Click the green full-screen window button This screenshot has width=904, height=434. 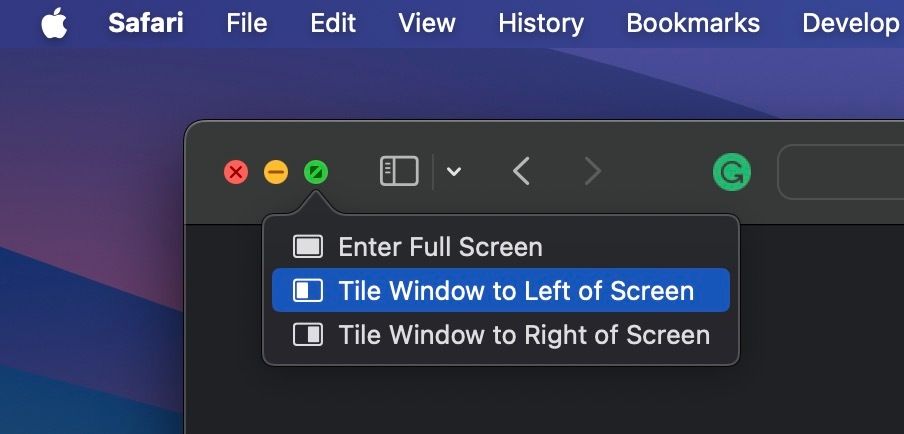(x=316, y=173)
